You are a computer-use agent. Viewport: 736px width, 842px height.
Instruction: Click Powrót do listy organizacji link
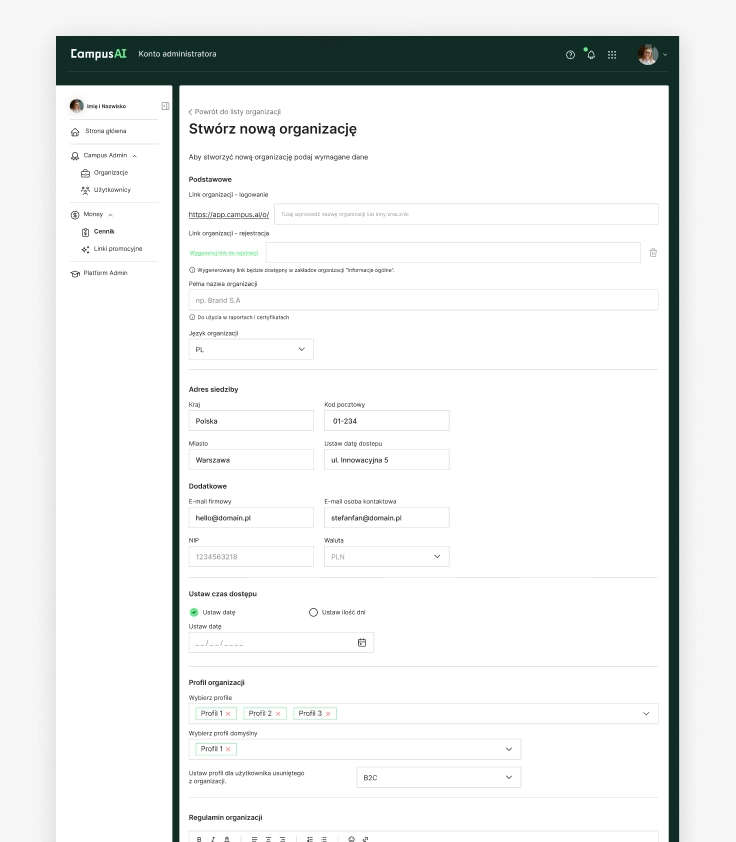tap(235, 112)
